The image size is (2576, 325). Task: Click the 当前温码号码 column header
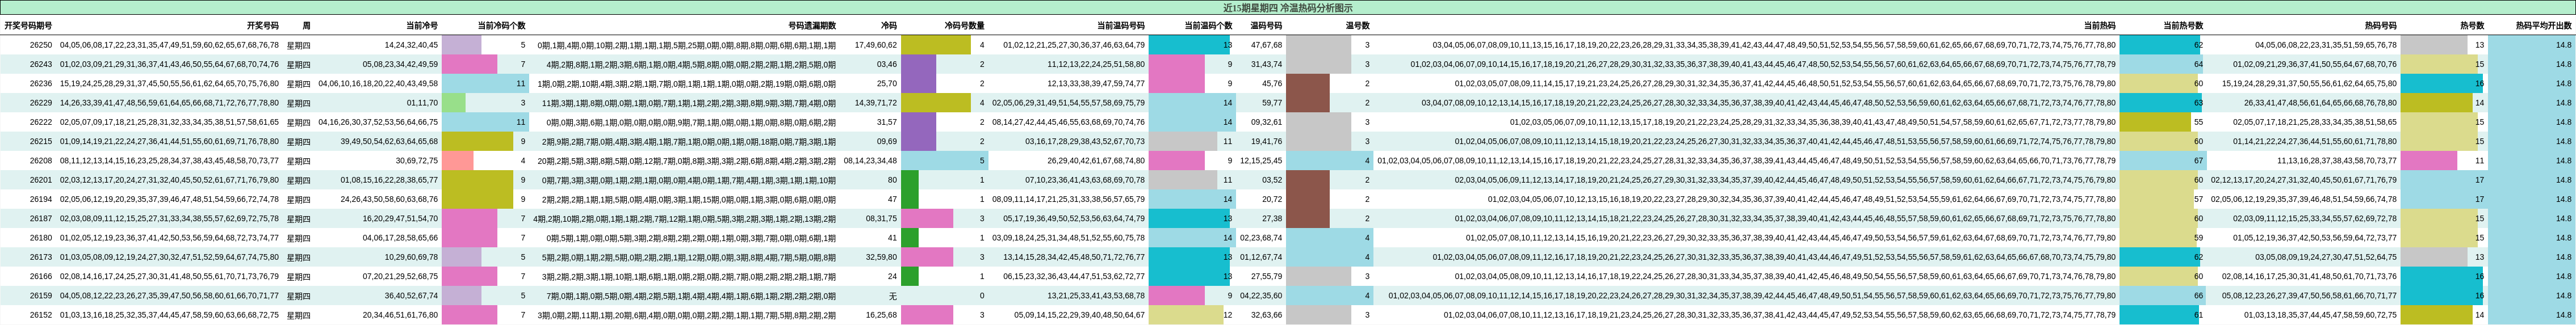tap(1121, 25)
